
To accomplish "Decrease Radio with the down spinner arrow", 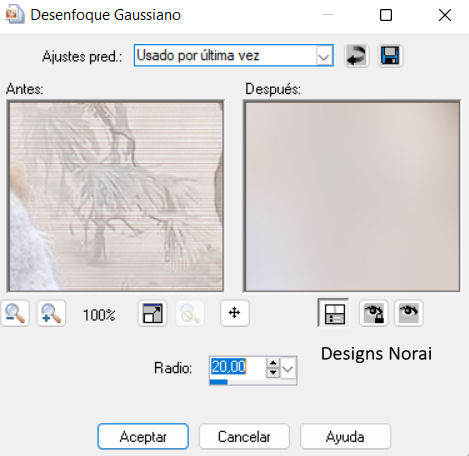I will point(273,372).
